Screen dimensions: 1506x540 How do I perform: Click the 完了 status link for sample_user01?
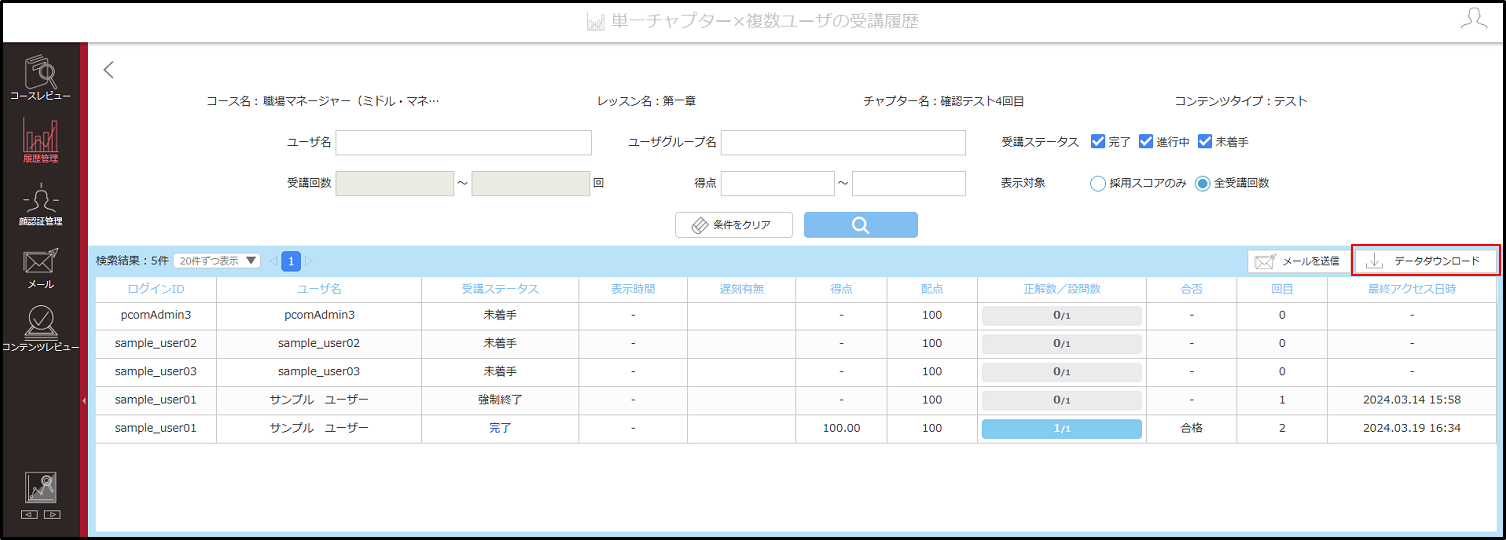(500, 428)
